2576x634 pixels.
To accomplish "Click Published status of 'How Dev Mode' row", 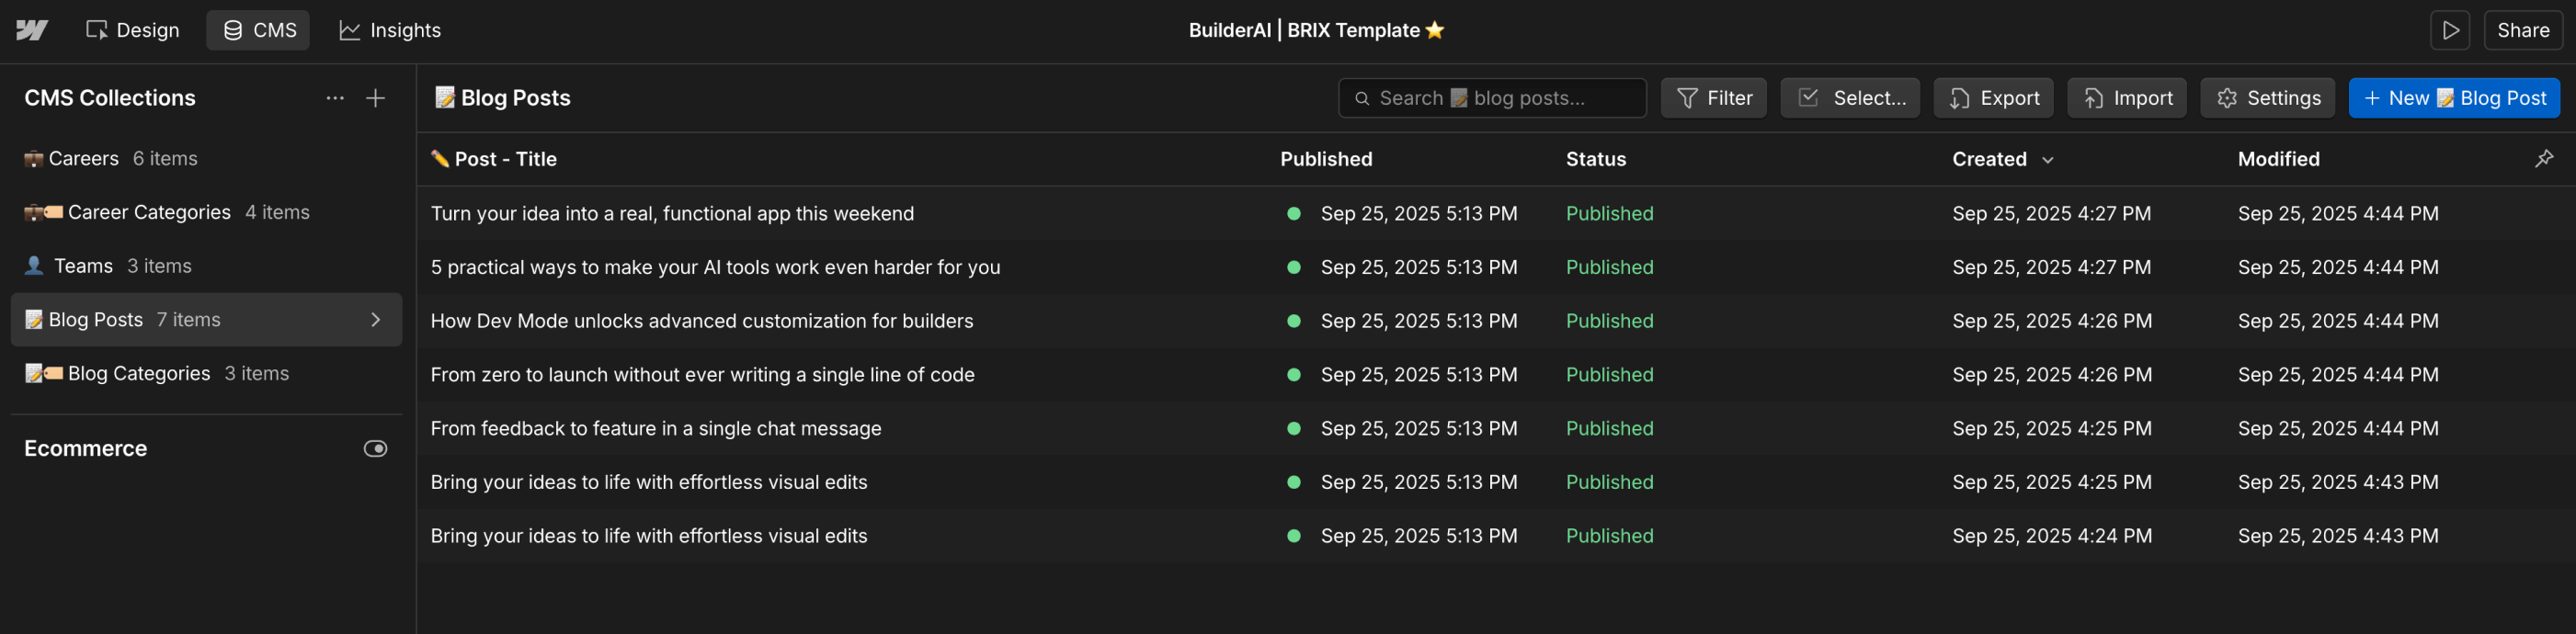I will tap(1609, 321).
